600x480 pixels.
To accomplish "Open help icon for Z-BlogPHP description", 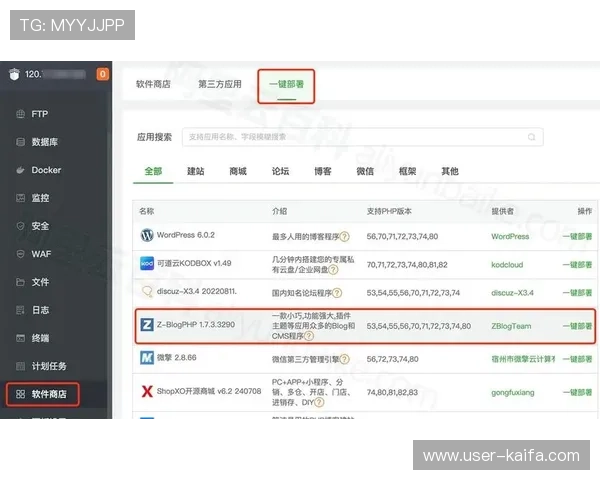I will pos(309,336).
